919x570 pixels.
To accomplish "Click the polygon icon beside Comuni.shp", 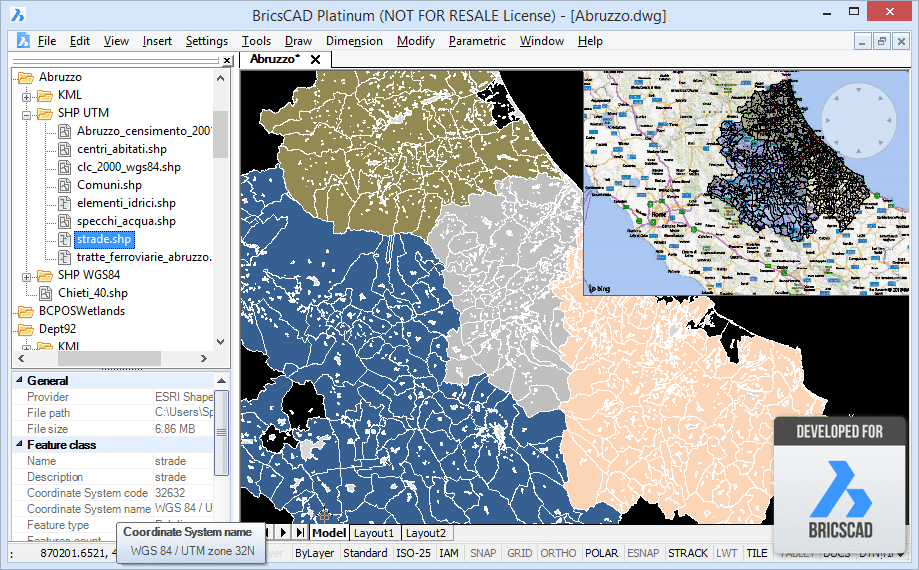I will coord(64,186).
